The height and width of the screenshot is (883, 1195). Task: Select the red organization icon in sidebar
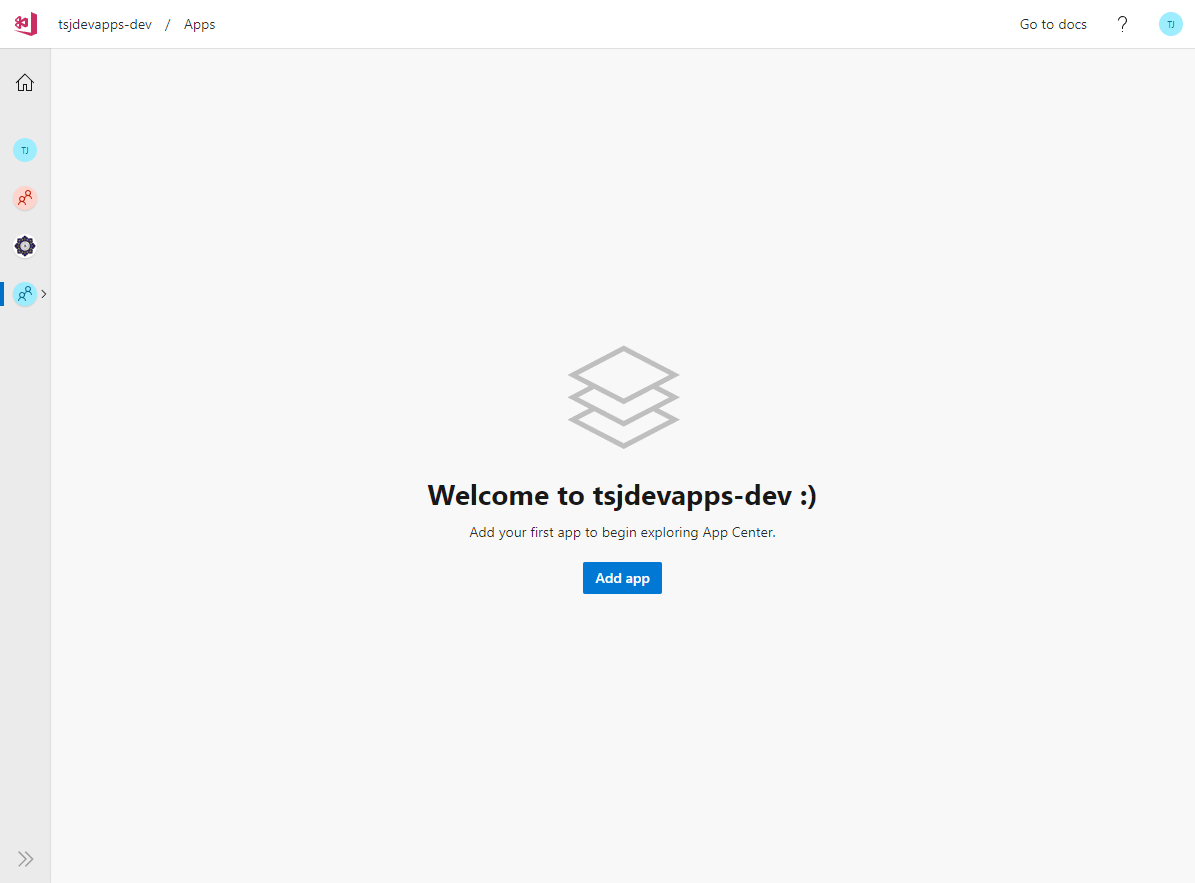tap(25, 198)
